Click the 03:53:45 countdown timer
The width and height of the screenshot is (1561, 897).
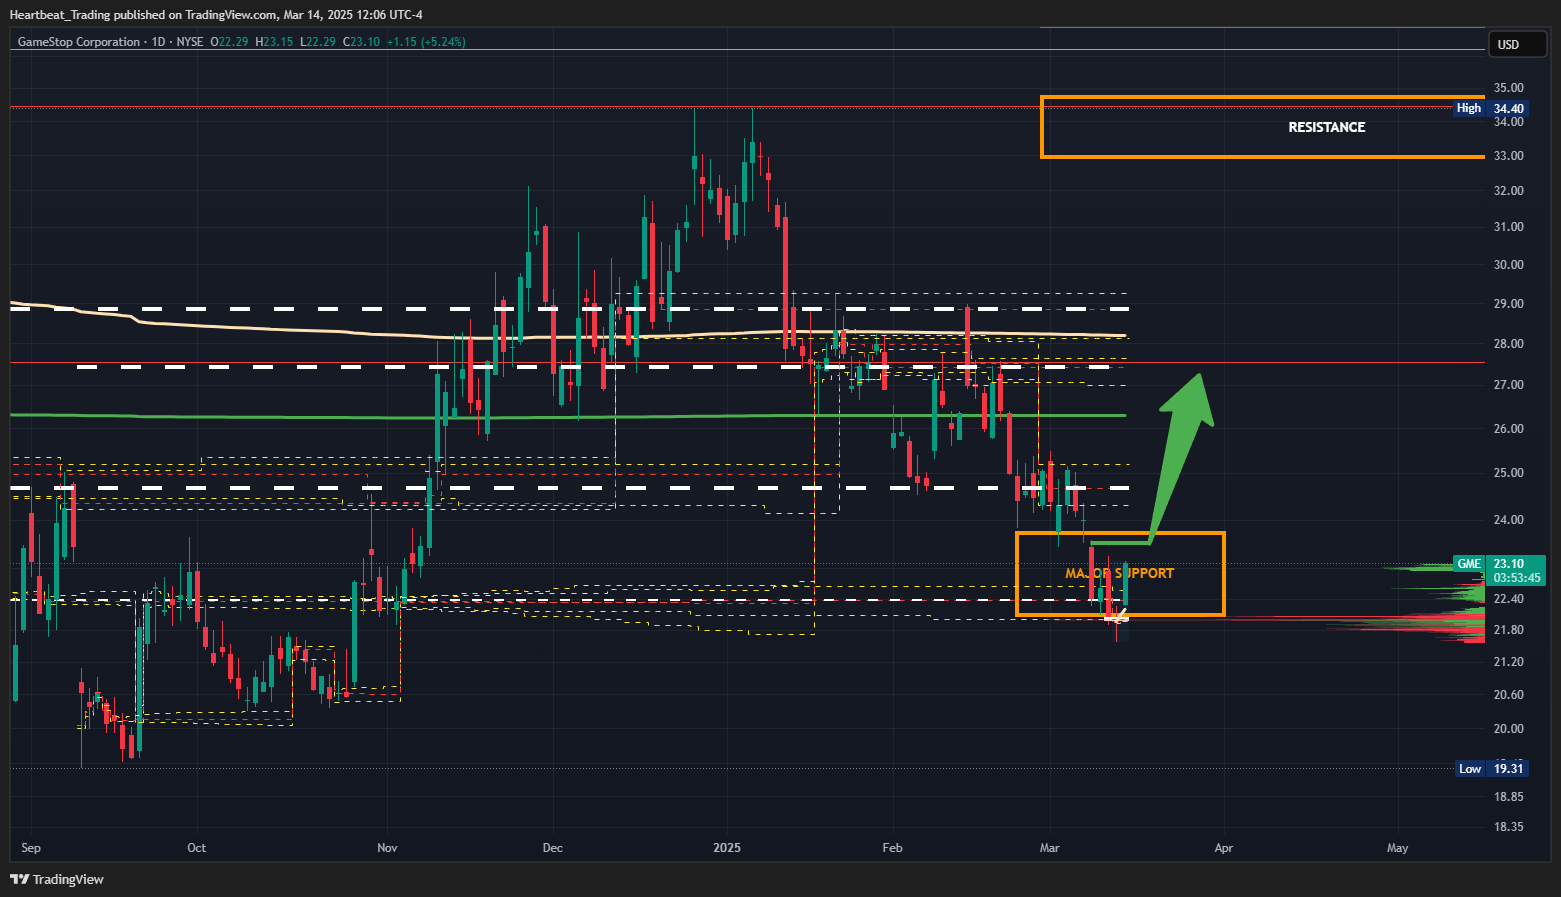[1517, 578]
